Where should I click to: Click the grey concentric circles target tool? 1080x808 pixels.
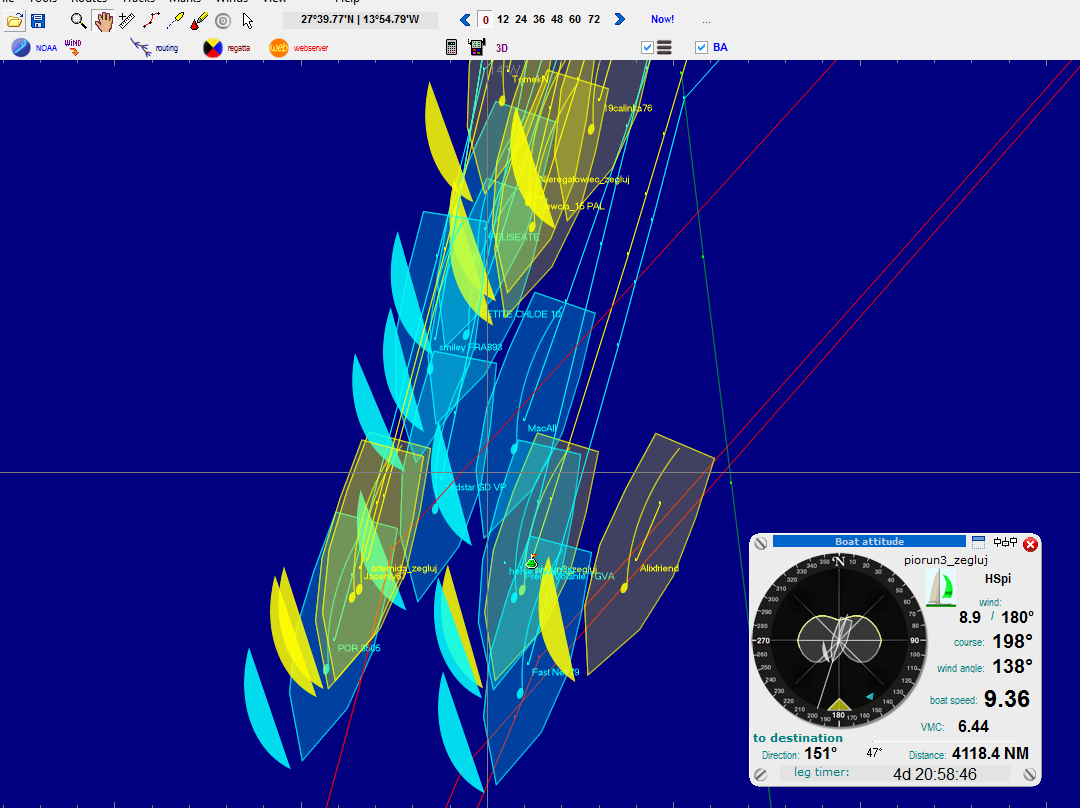[x=223, y=21]
